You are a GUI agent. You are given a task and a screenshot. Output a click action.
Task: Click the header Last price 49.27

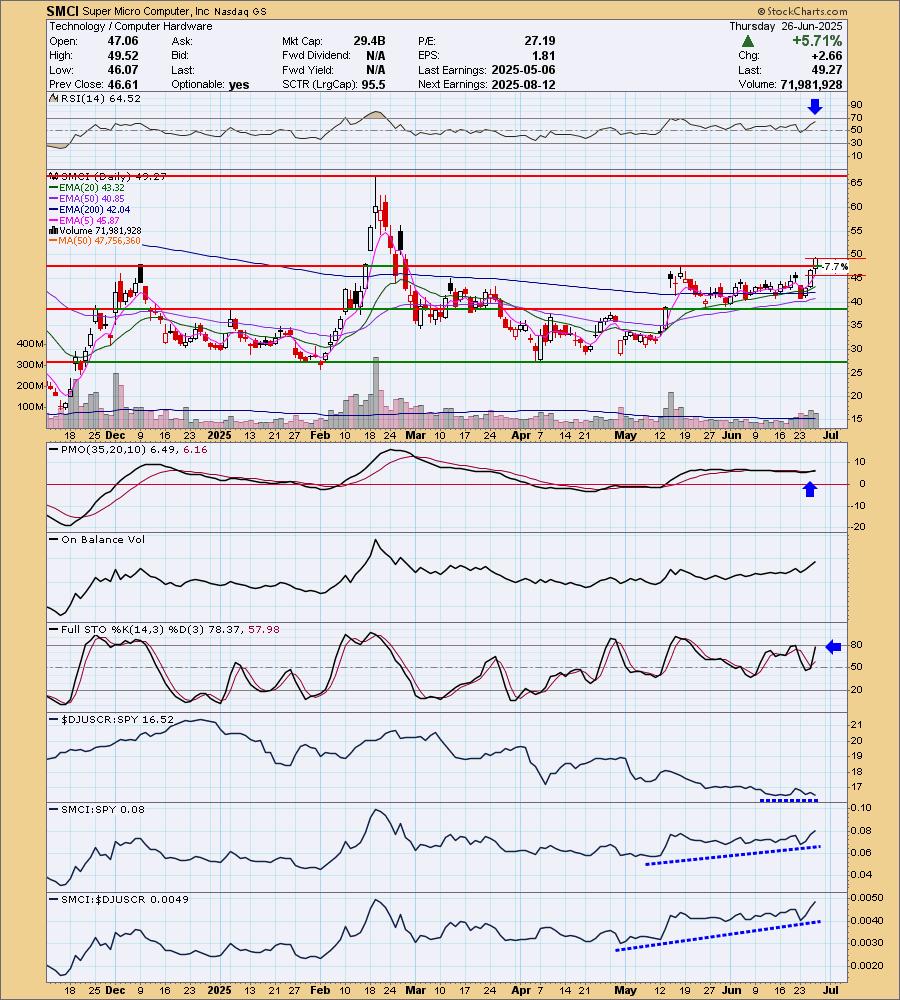(x=827, y=70)
